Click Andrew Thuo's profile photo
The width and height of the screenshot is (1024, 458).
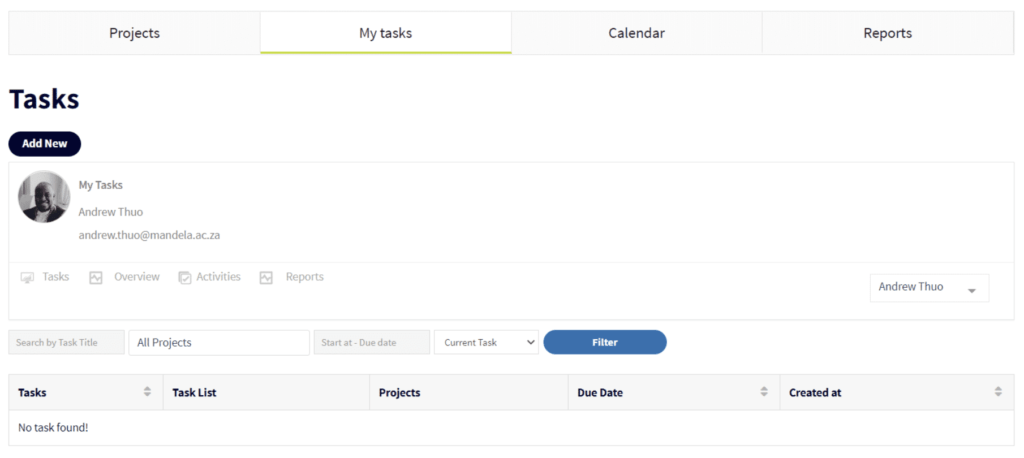pyautogui.click(x=44, y=197)
